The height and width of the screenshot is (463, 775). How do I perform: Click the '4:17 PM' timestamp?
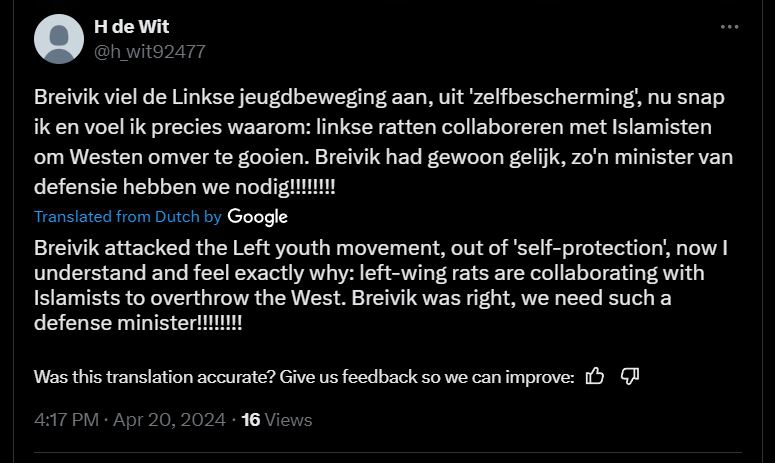pos(67,420)
